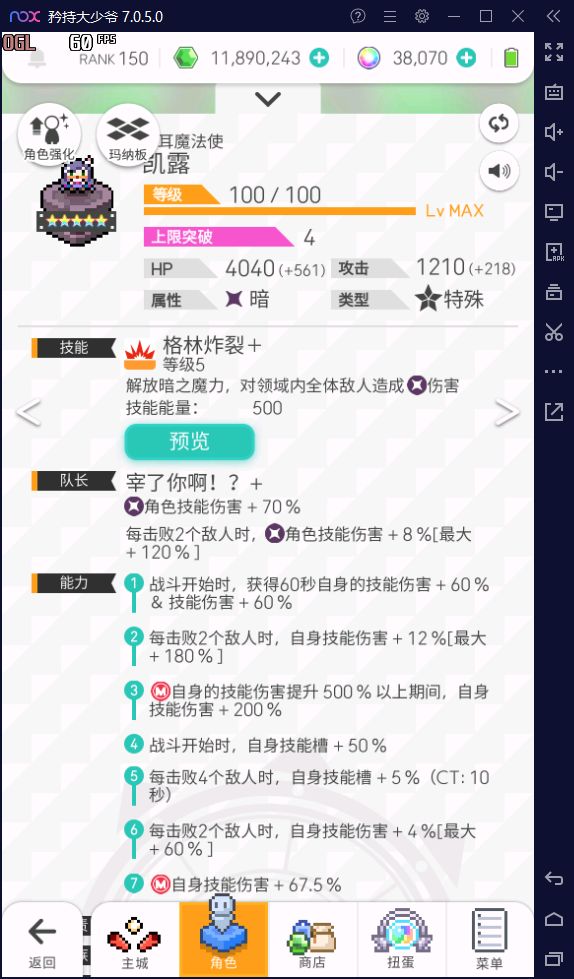This screenshot has height=979, width=574.
Task: Click Nox volume up icon
Action: tap(553, 132)
